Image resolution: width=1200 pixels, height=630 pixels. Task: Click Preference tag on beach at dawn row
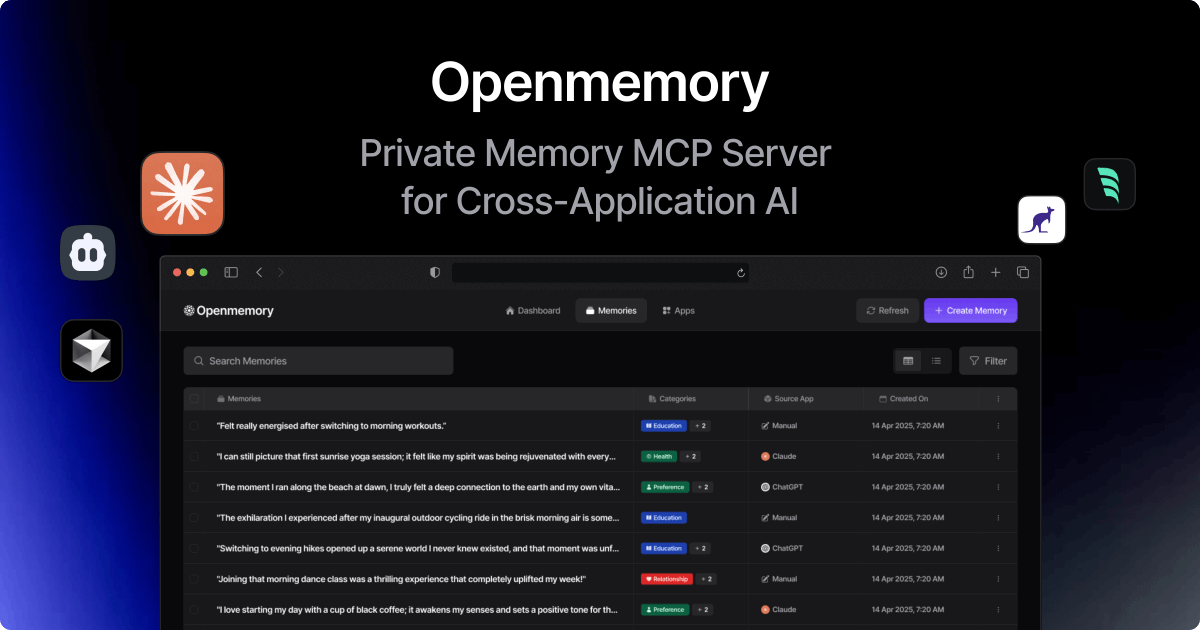[x=665, y=487]
